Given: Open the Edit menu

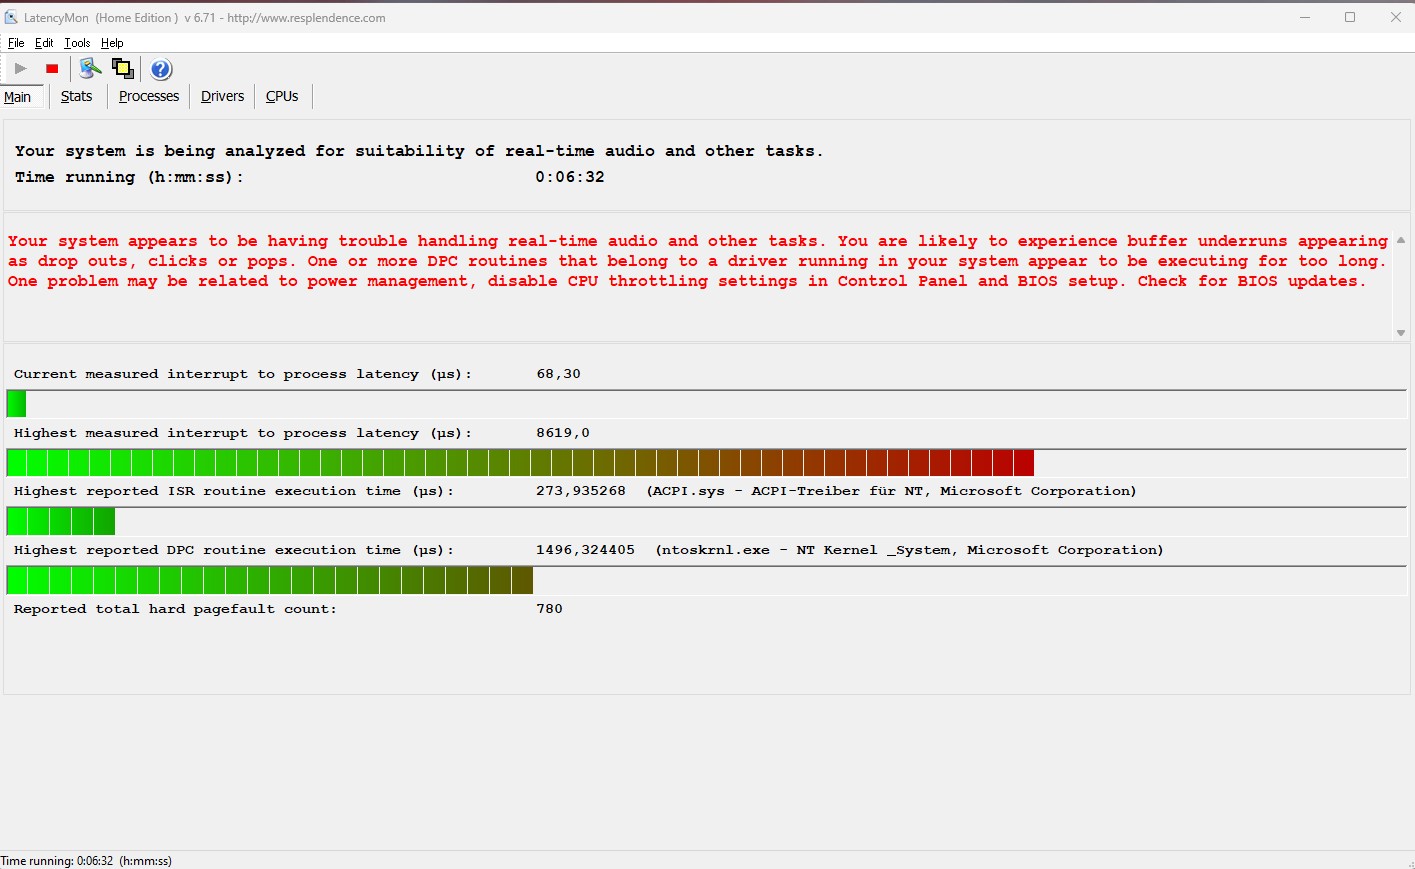Looking at the screenshot, I should click(44, 43).
